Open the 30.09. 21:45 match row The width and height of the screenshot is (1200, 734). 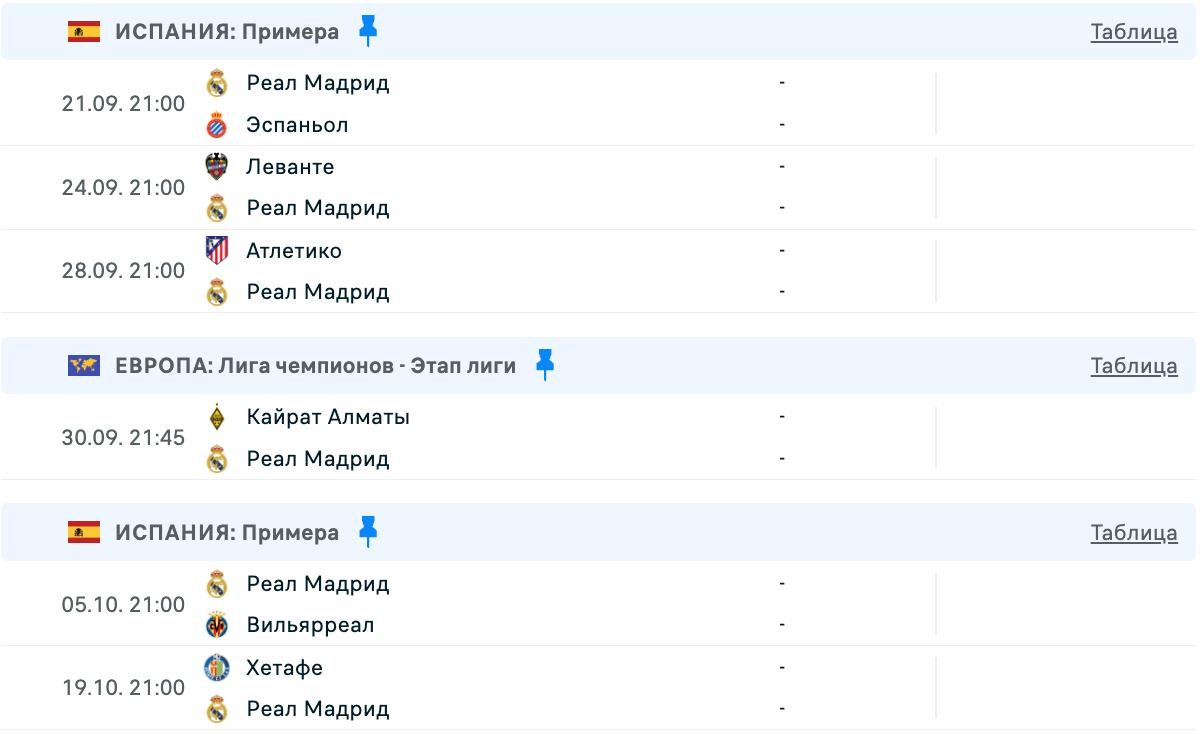598,438
